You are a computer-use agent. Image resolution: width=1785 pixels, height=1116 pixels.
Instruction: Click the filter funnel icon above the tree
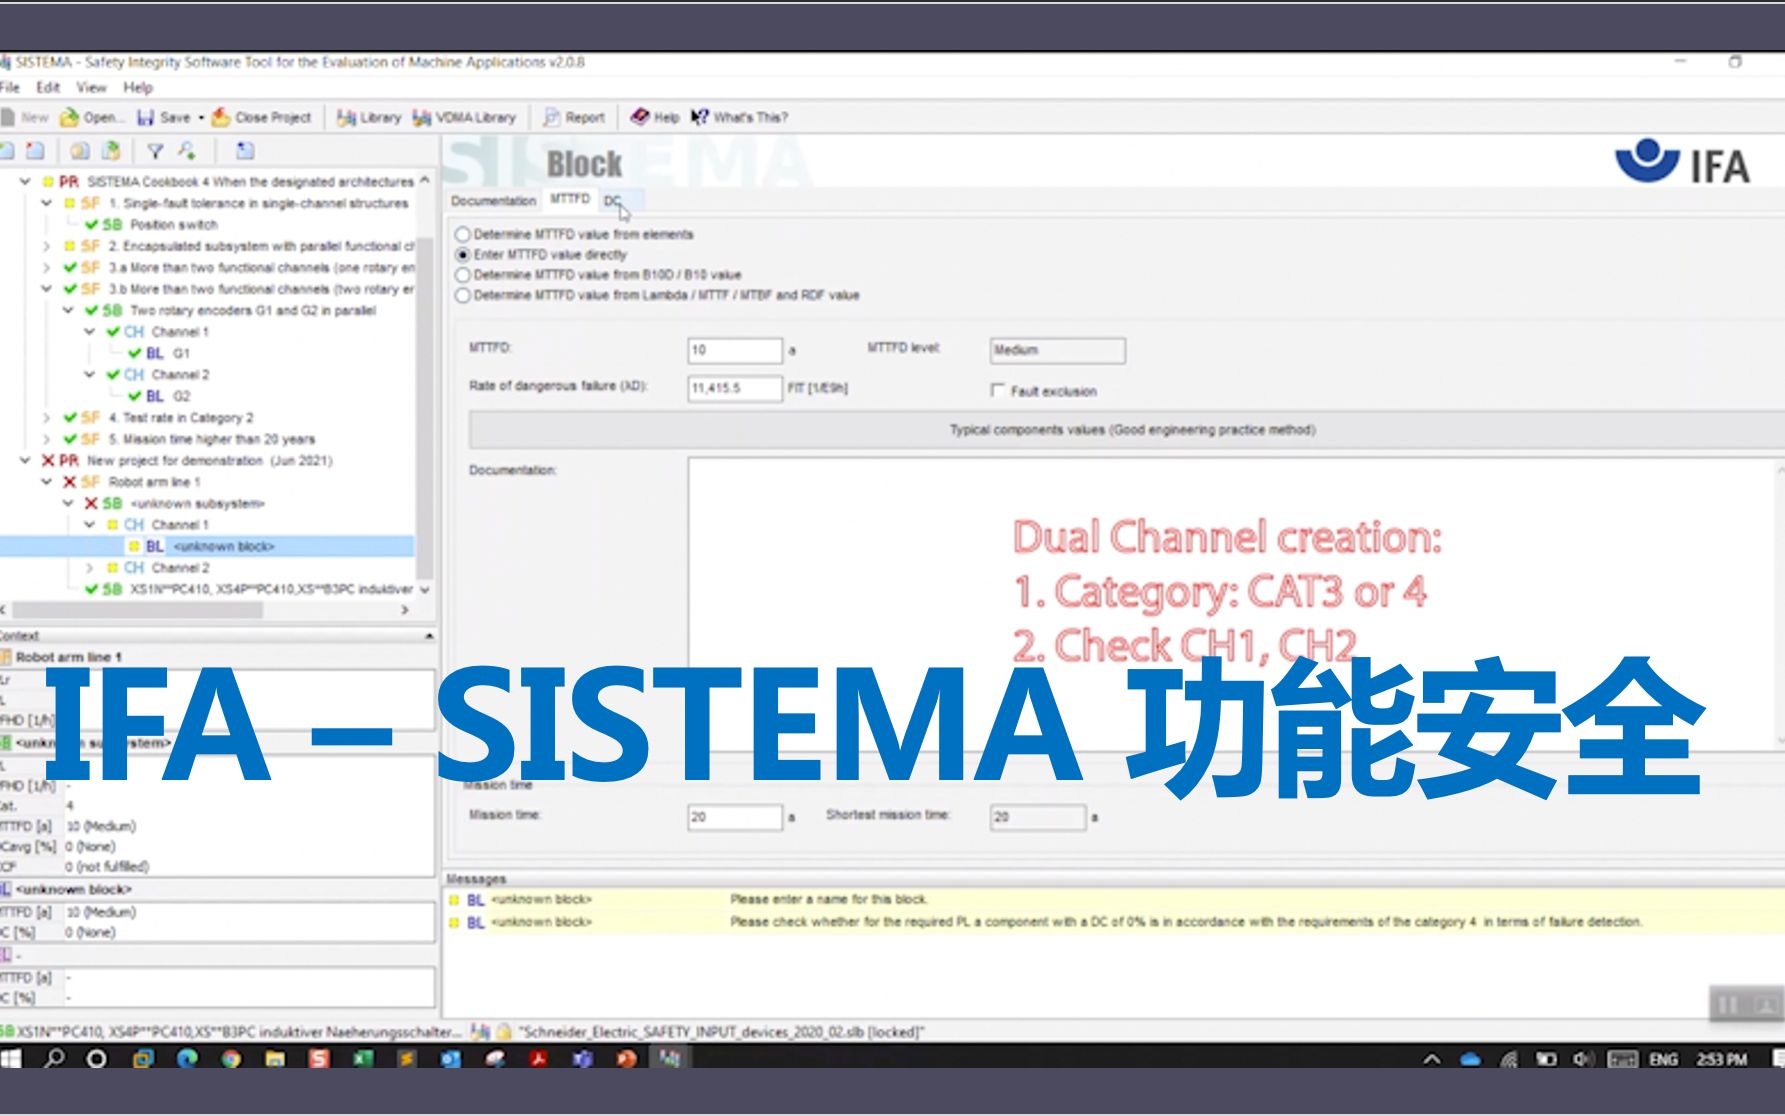[x=155, y=151]
